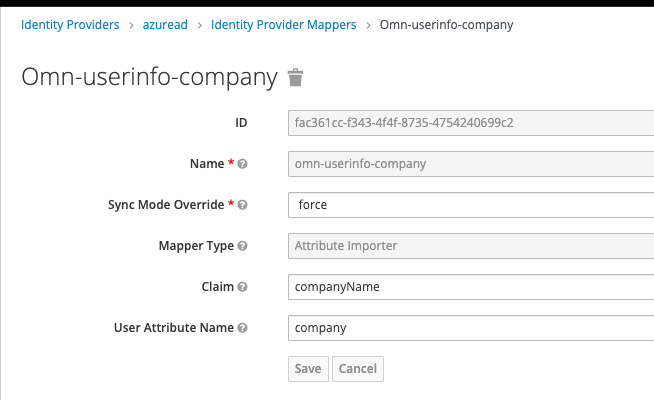
Task: Click the disabled Name field
Action: (471, 164)
